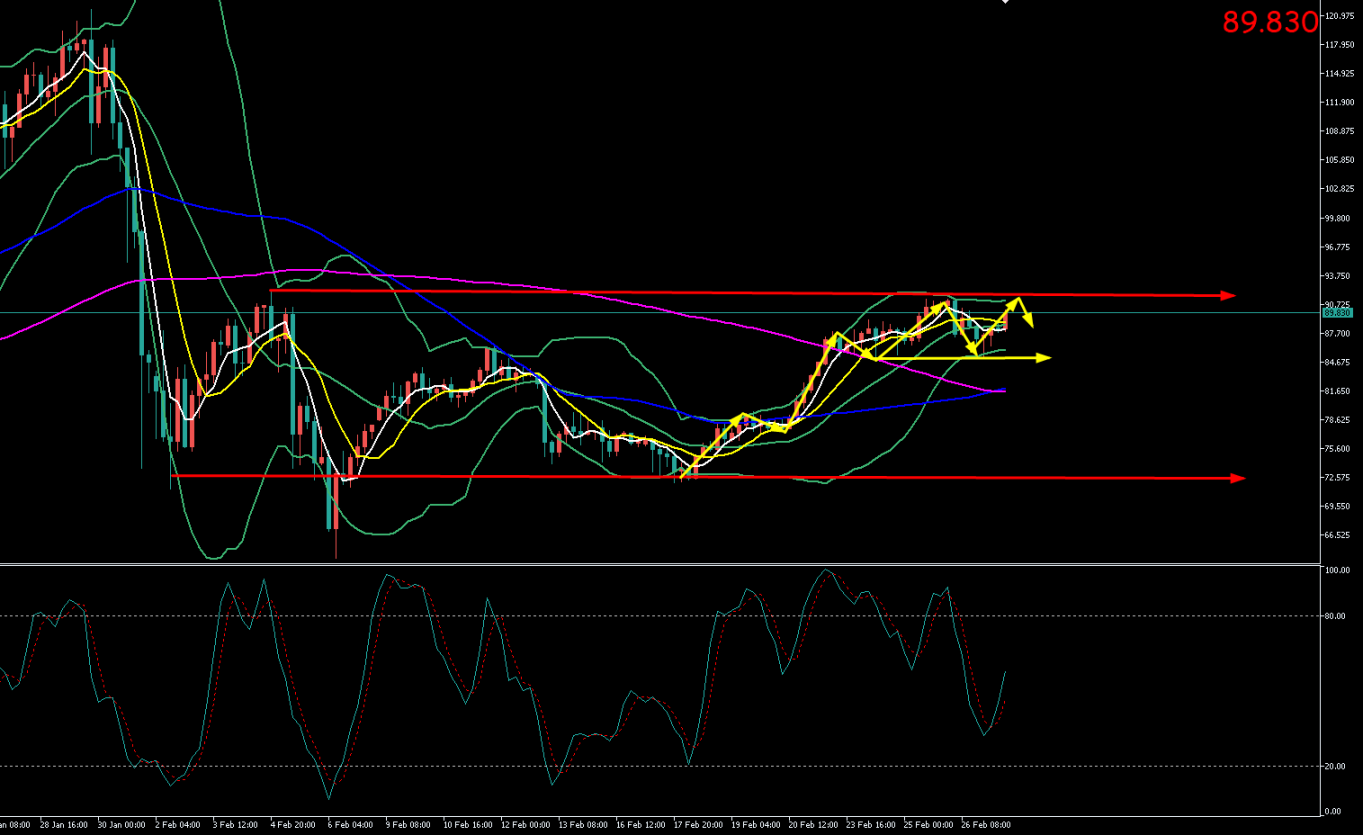Click the 20.00 oscillator level label
1363x835 pixels.
pos(1335,767)
